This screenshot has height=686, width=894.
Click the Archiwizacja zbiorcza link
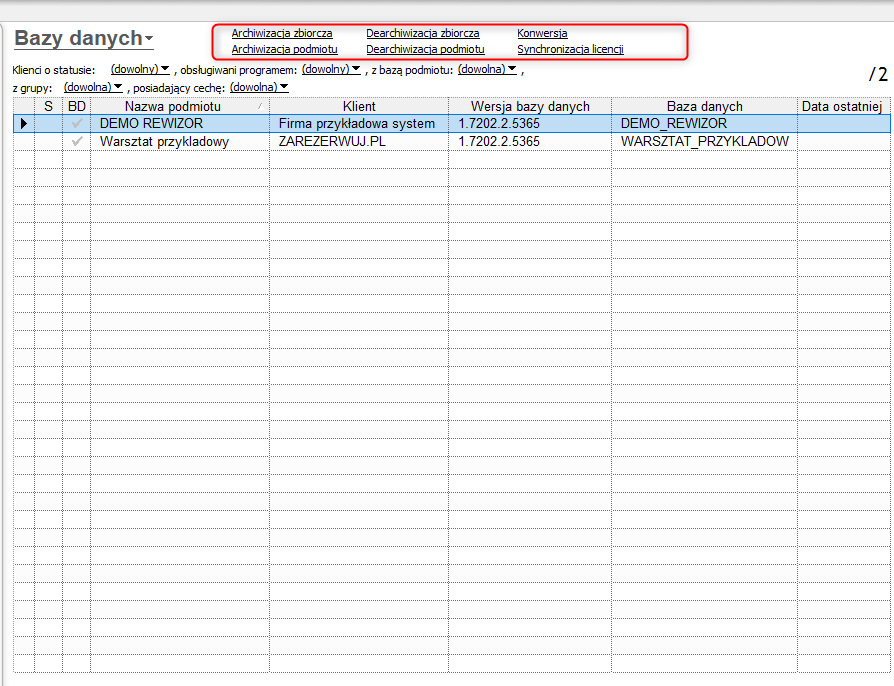(x=282, y=34)
